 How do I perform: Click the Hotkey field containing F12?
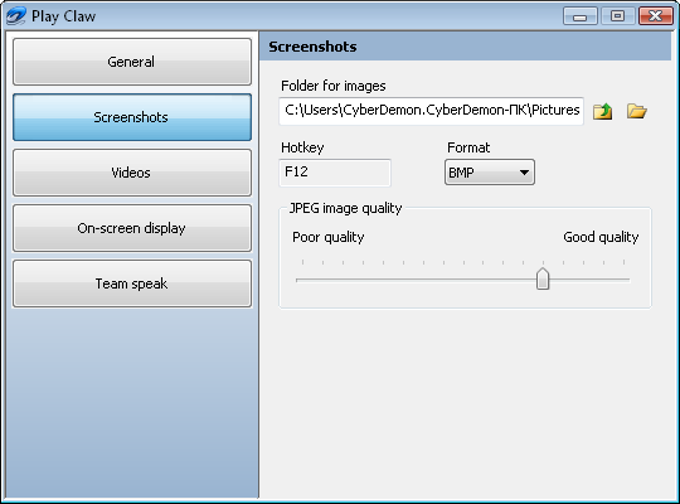pyautogui.click(x=335, y=173)
